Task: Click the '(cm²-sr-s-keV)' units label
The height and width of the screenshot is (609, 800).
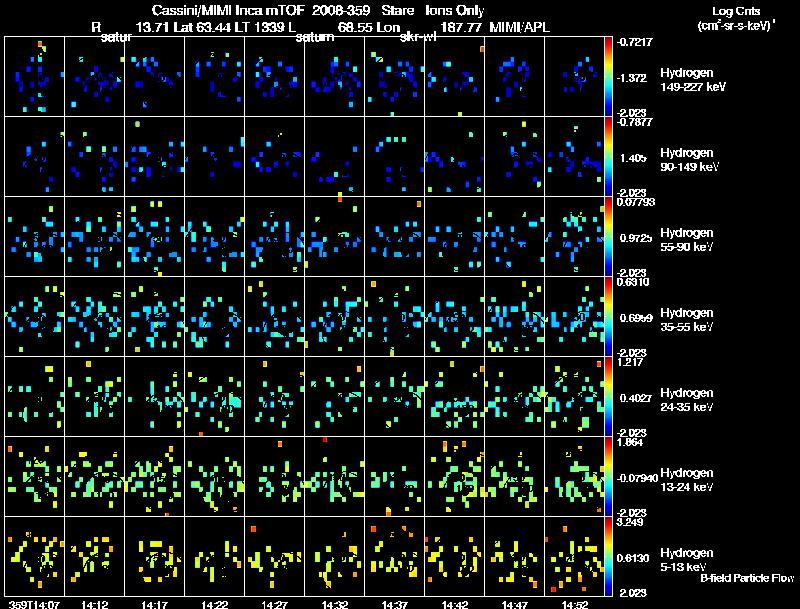Action: point(736,26)
